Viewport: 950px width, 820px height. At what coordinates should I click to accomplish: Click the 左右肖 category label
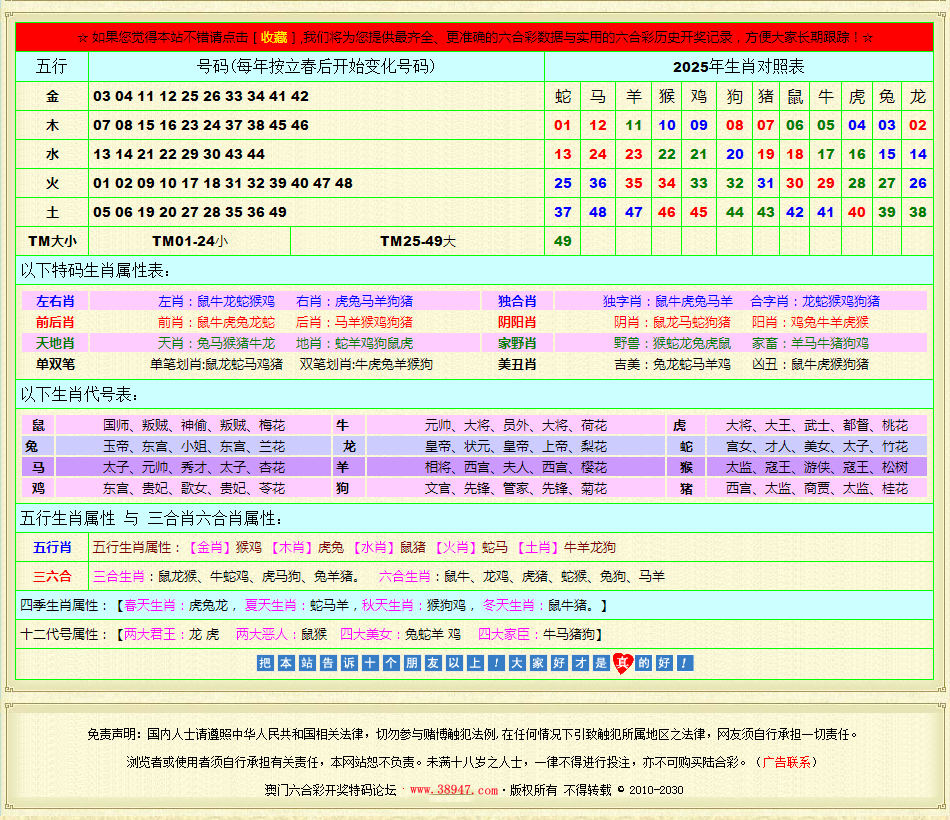[x=55, y=301]
